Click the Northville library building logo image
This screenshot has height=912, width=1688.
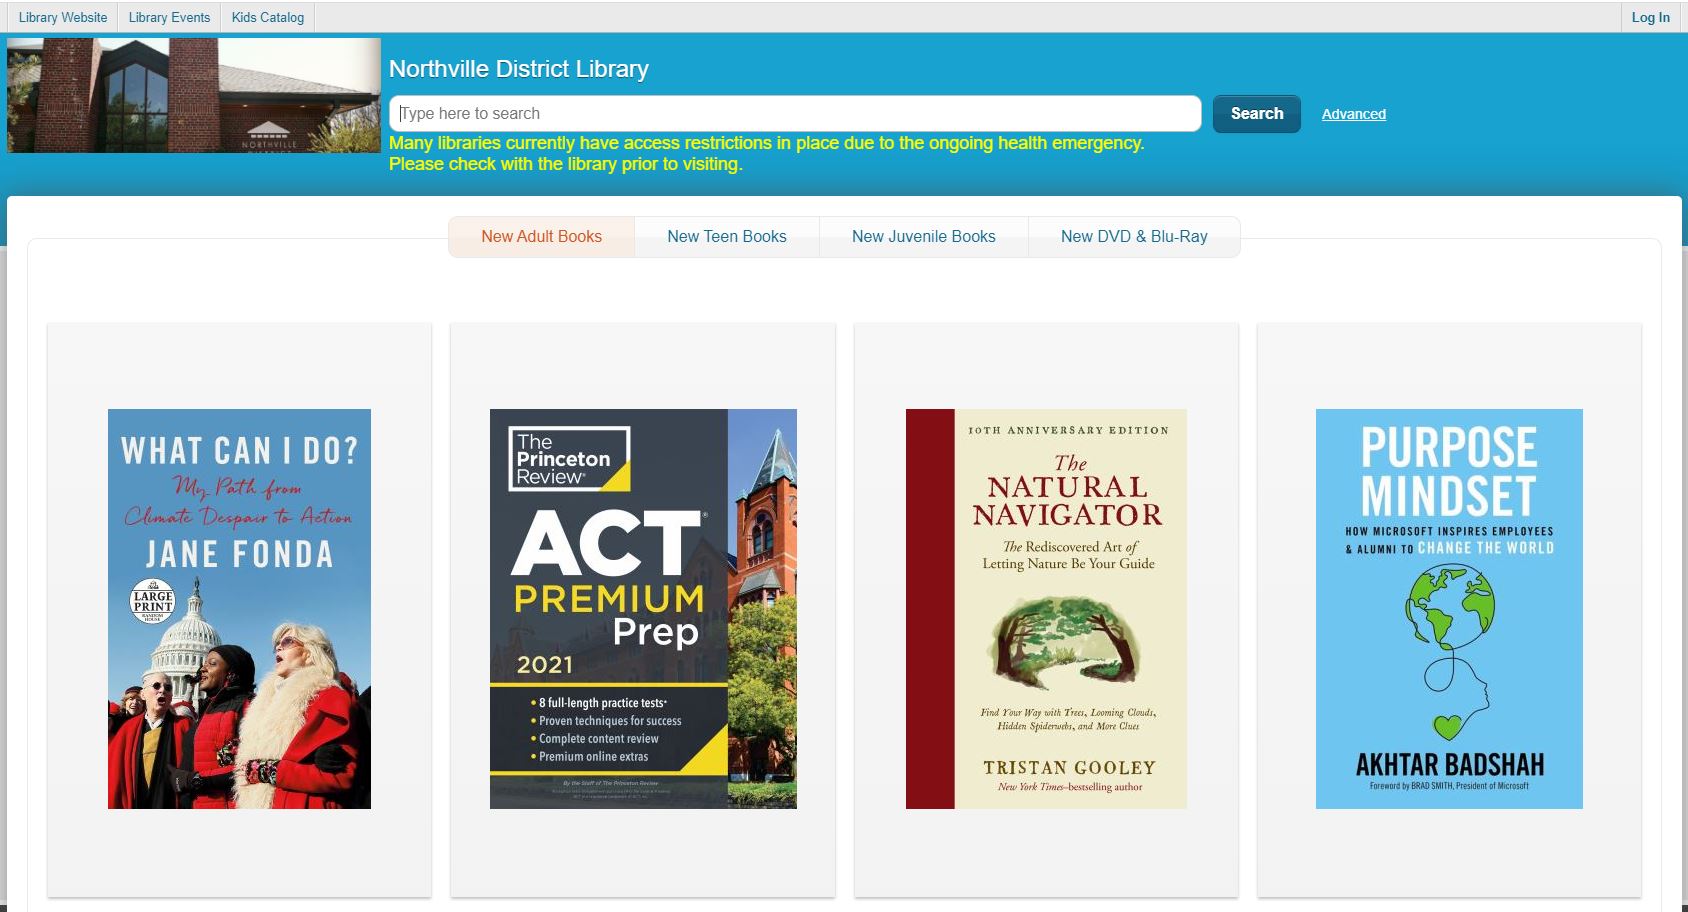click(194, 95)
